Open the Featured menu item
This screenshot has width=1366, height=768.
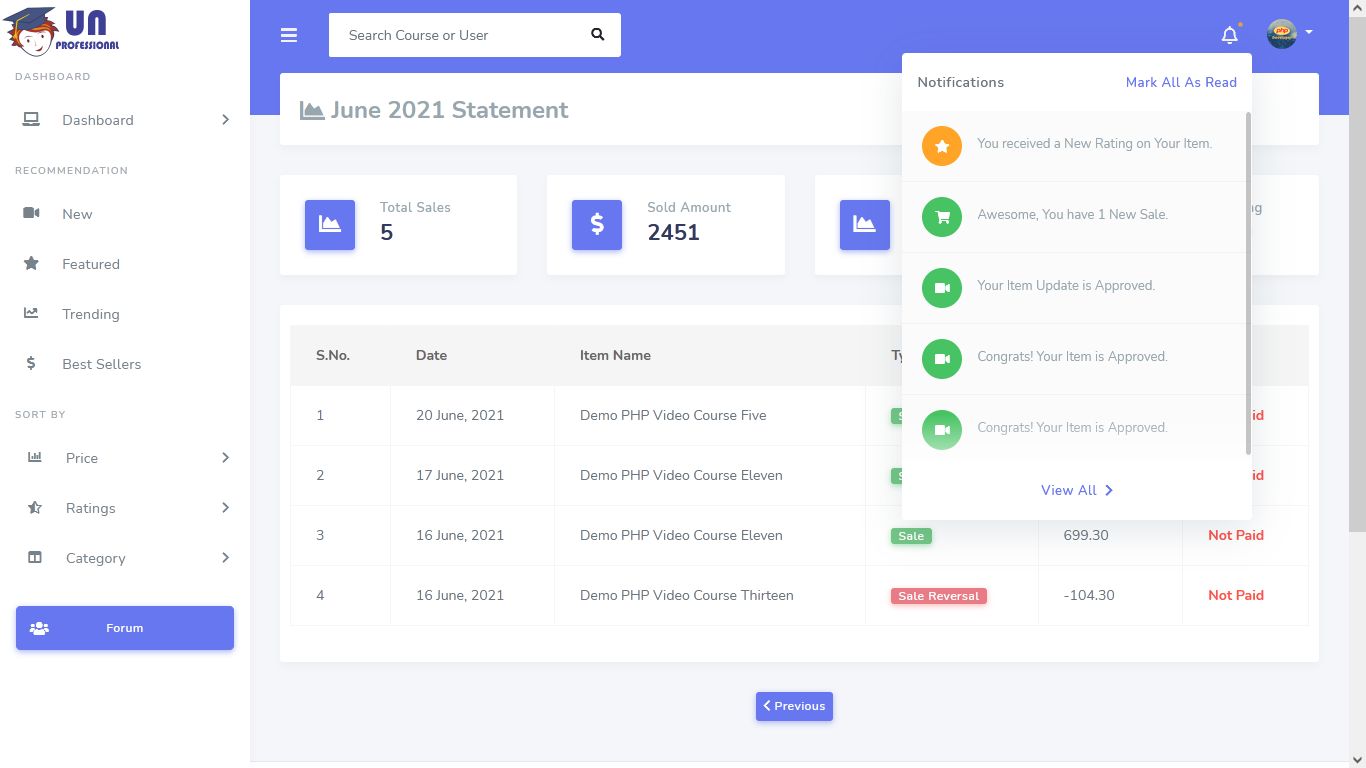click(x=125, y=264)
